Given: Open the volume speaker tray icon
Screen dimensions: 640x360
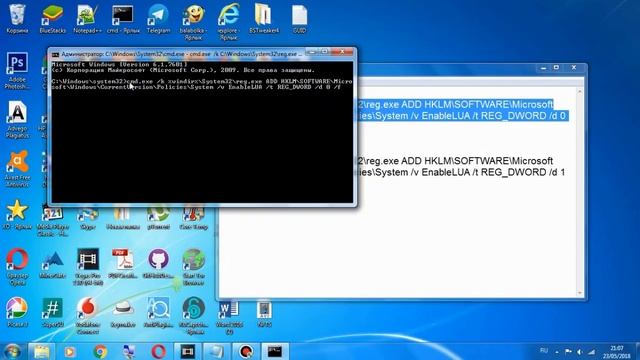Looking at the screenshot, I should point(580,351).
